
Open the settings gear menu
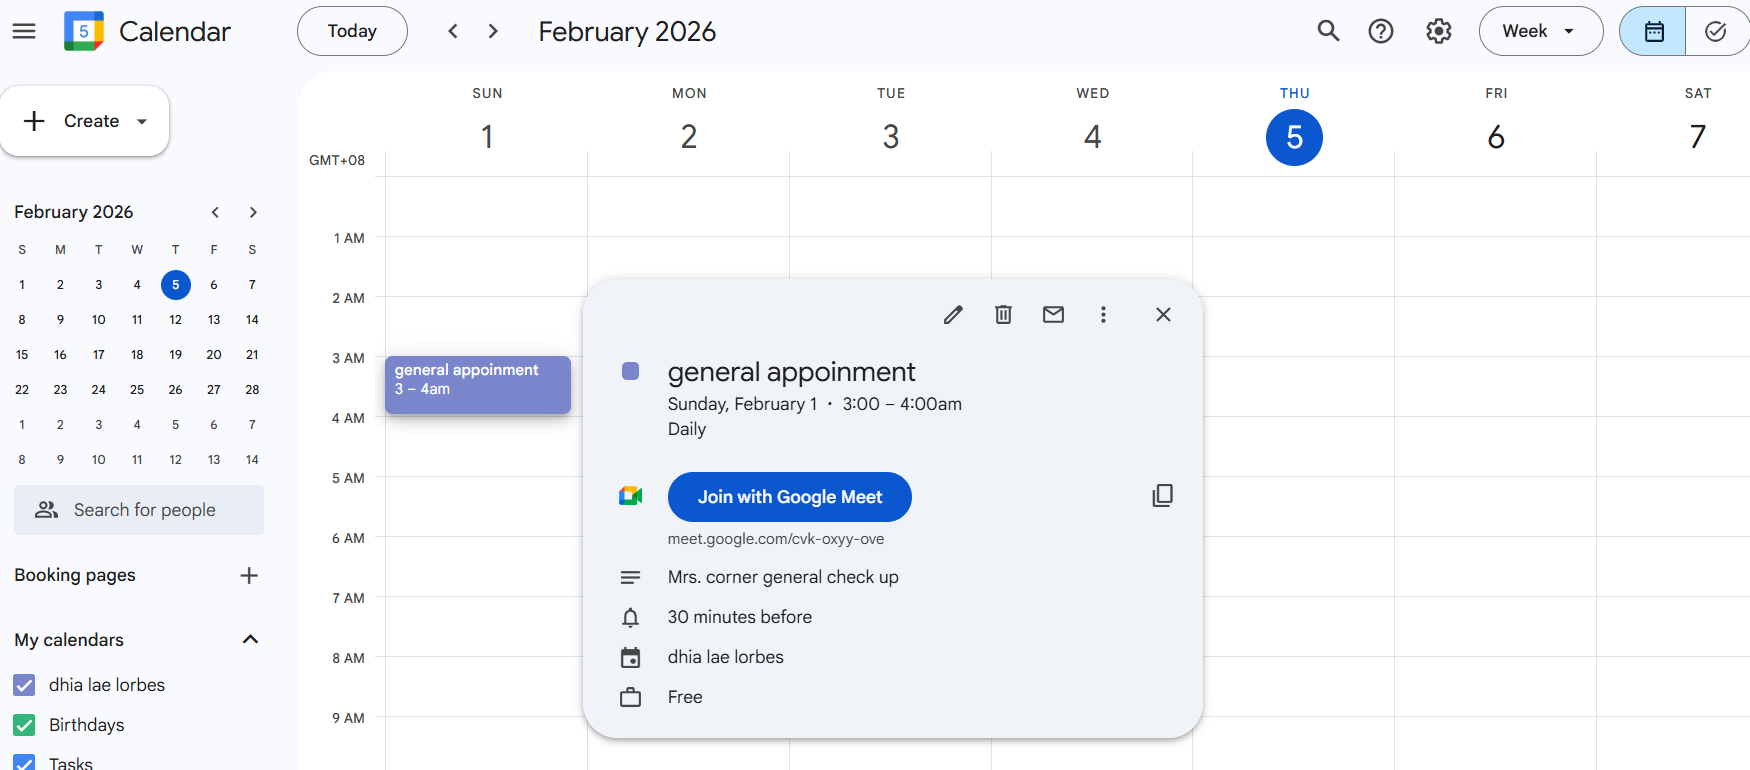click(1438, 31)
